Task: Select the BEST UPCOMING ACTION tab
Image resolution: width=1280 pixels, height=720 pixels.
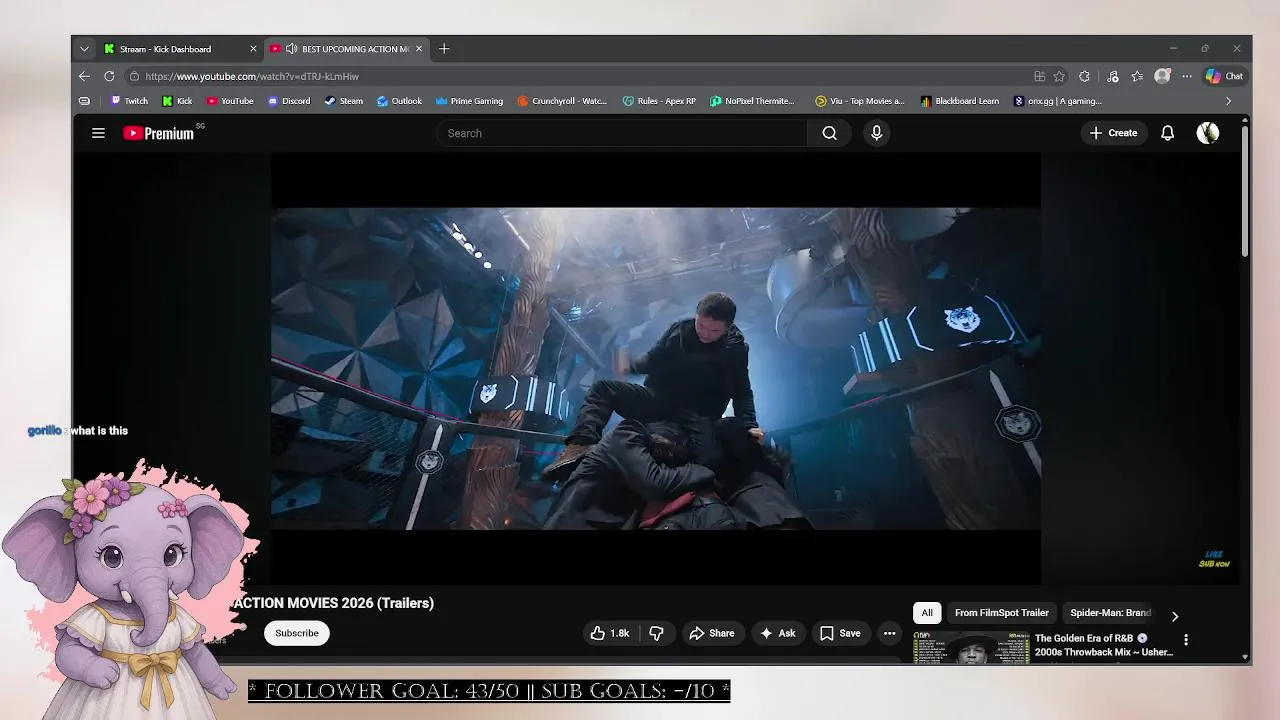Action: [347, 49]
